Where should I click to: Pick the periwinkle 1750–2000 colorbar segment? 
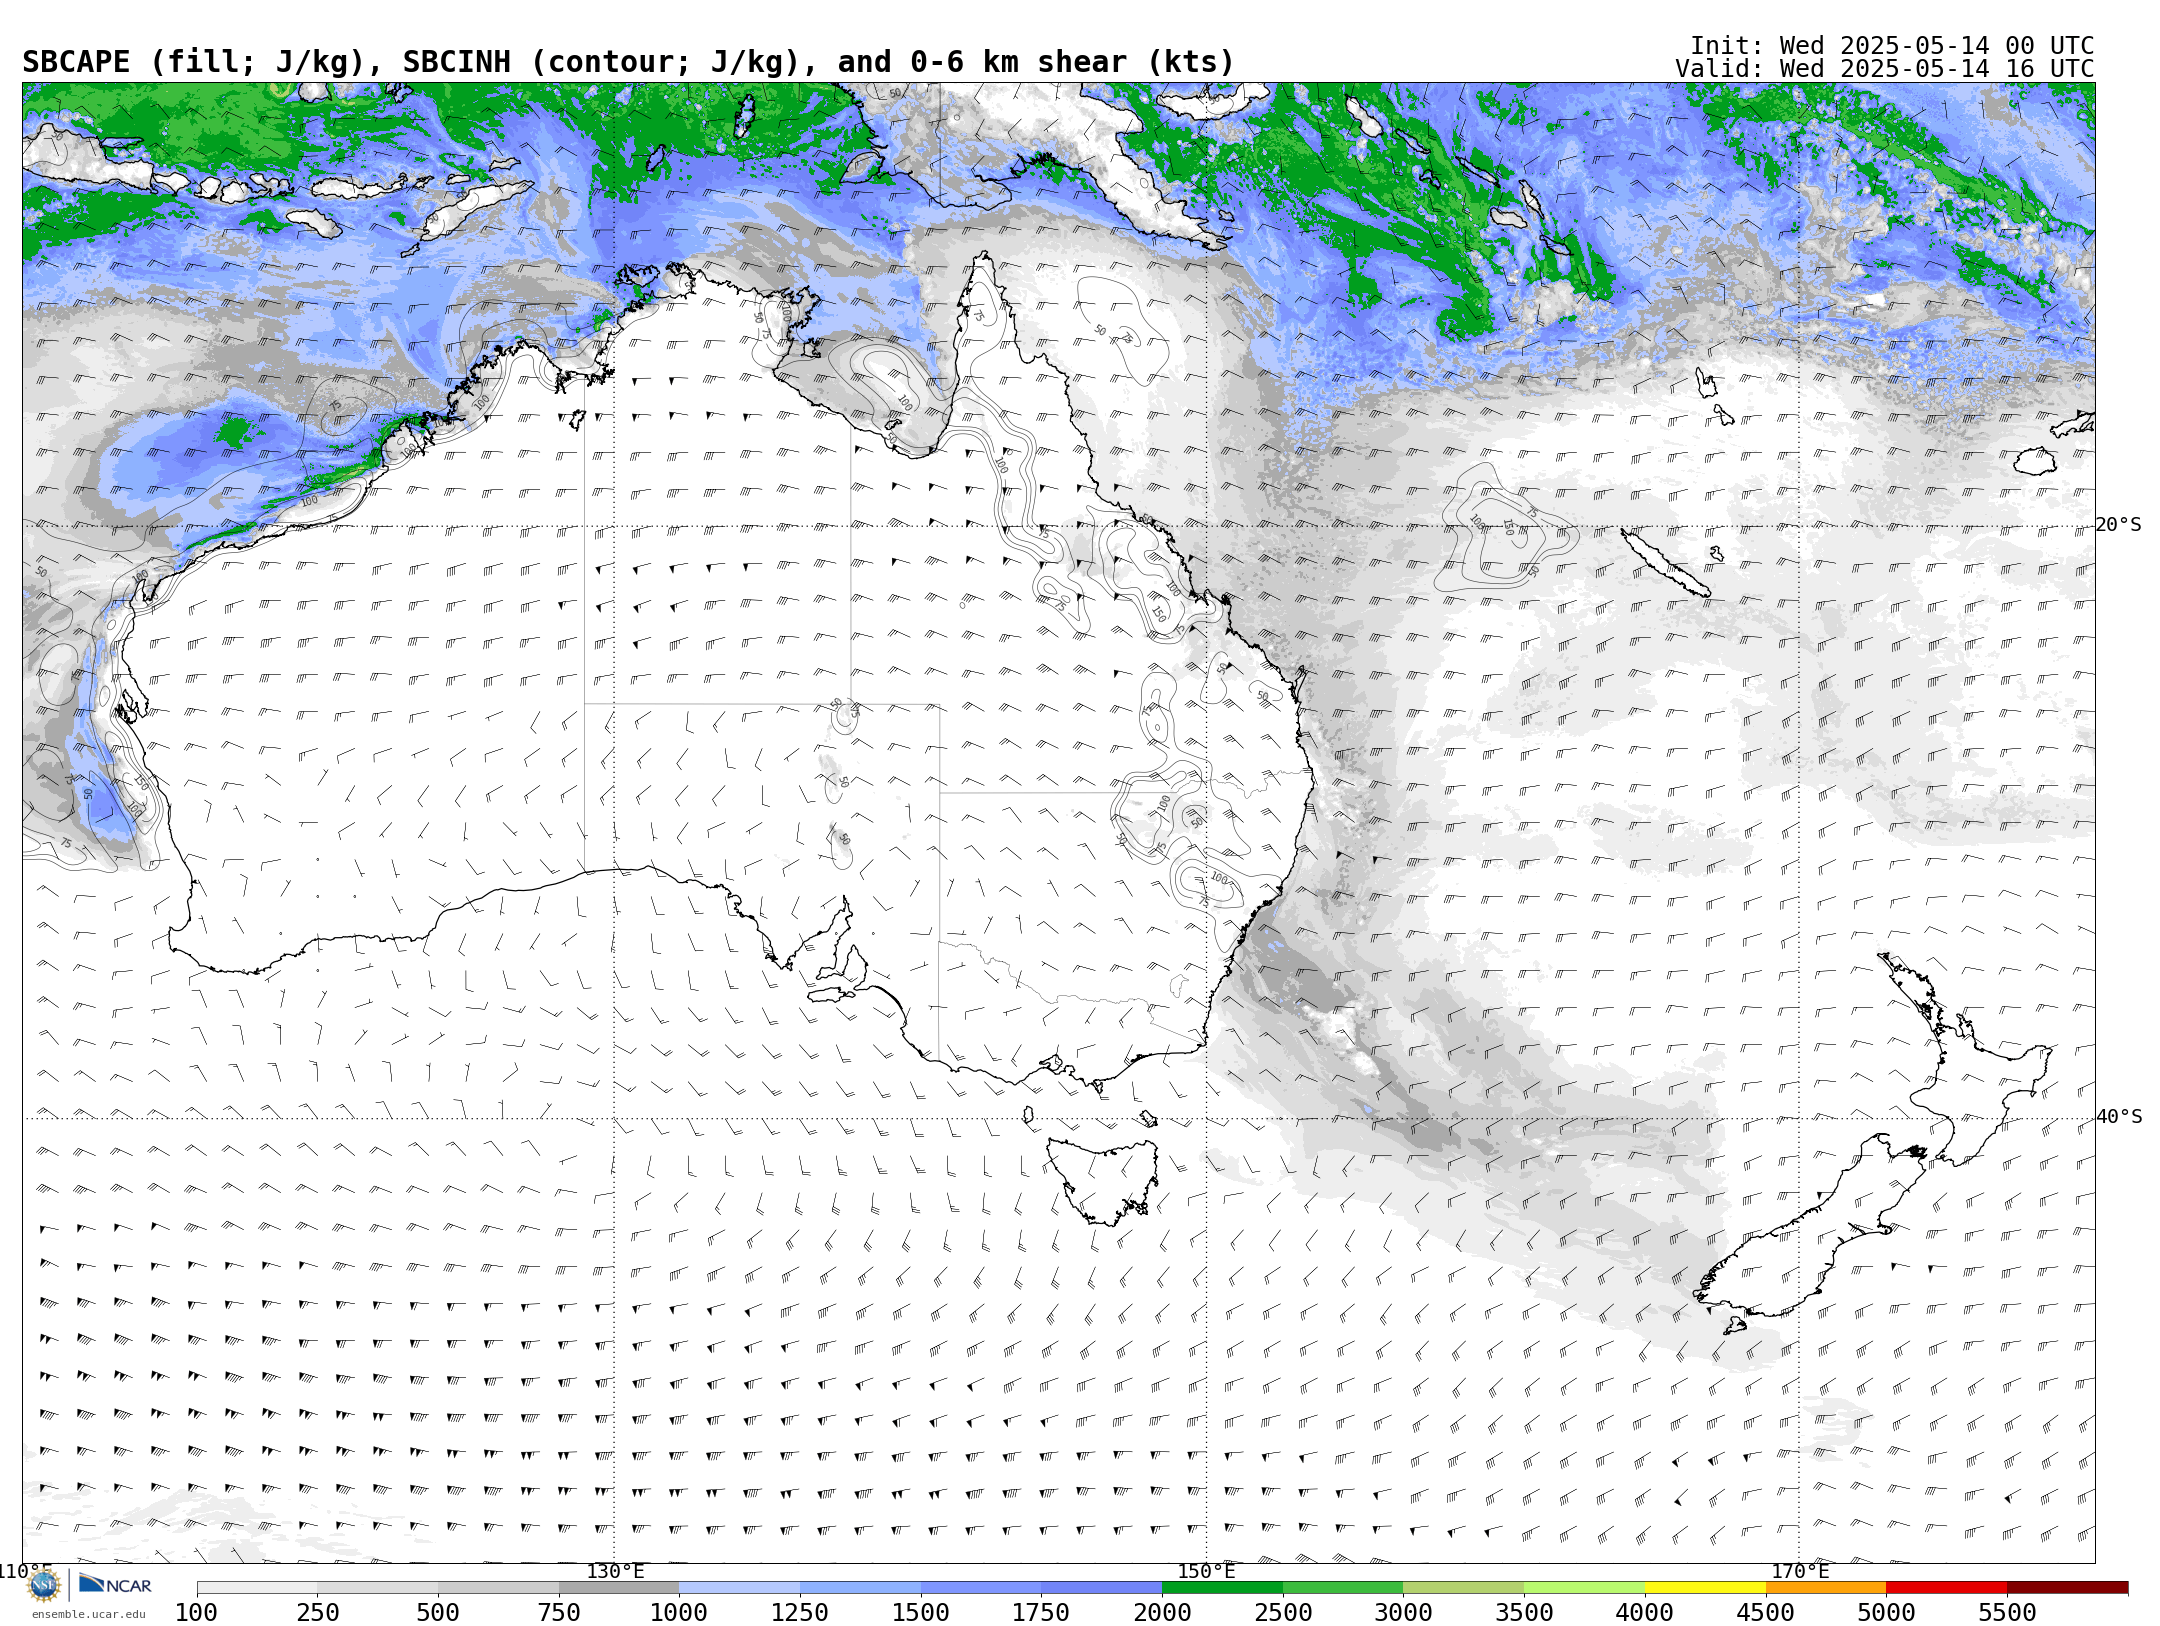[1102, 1588]
